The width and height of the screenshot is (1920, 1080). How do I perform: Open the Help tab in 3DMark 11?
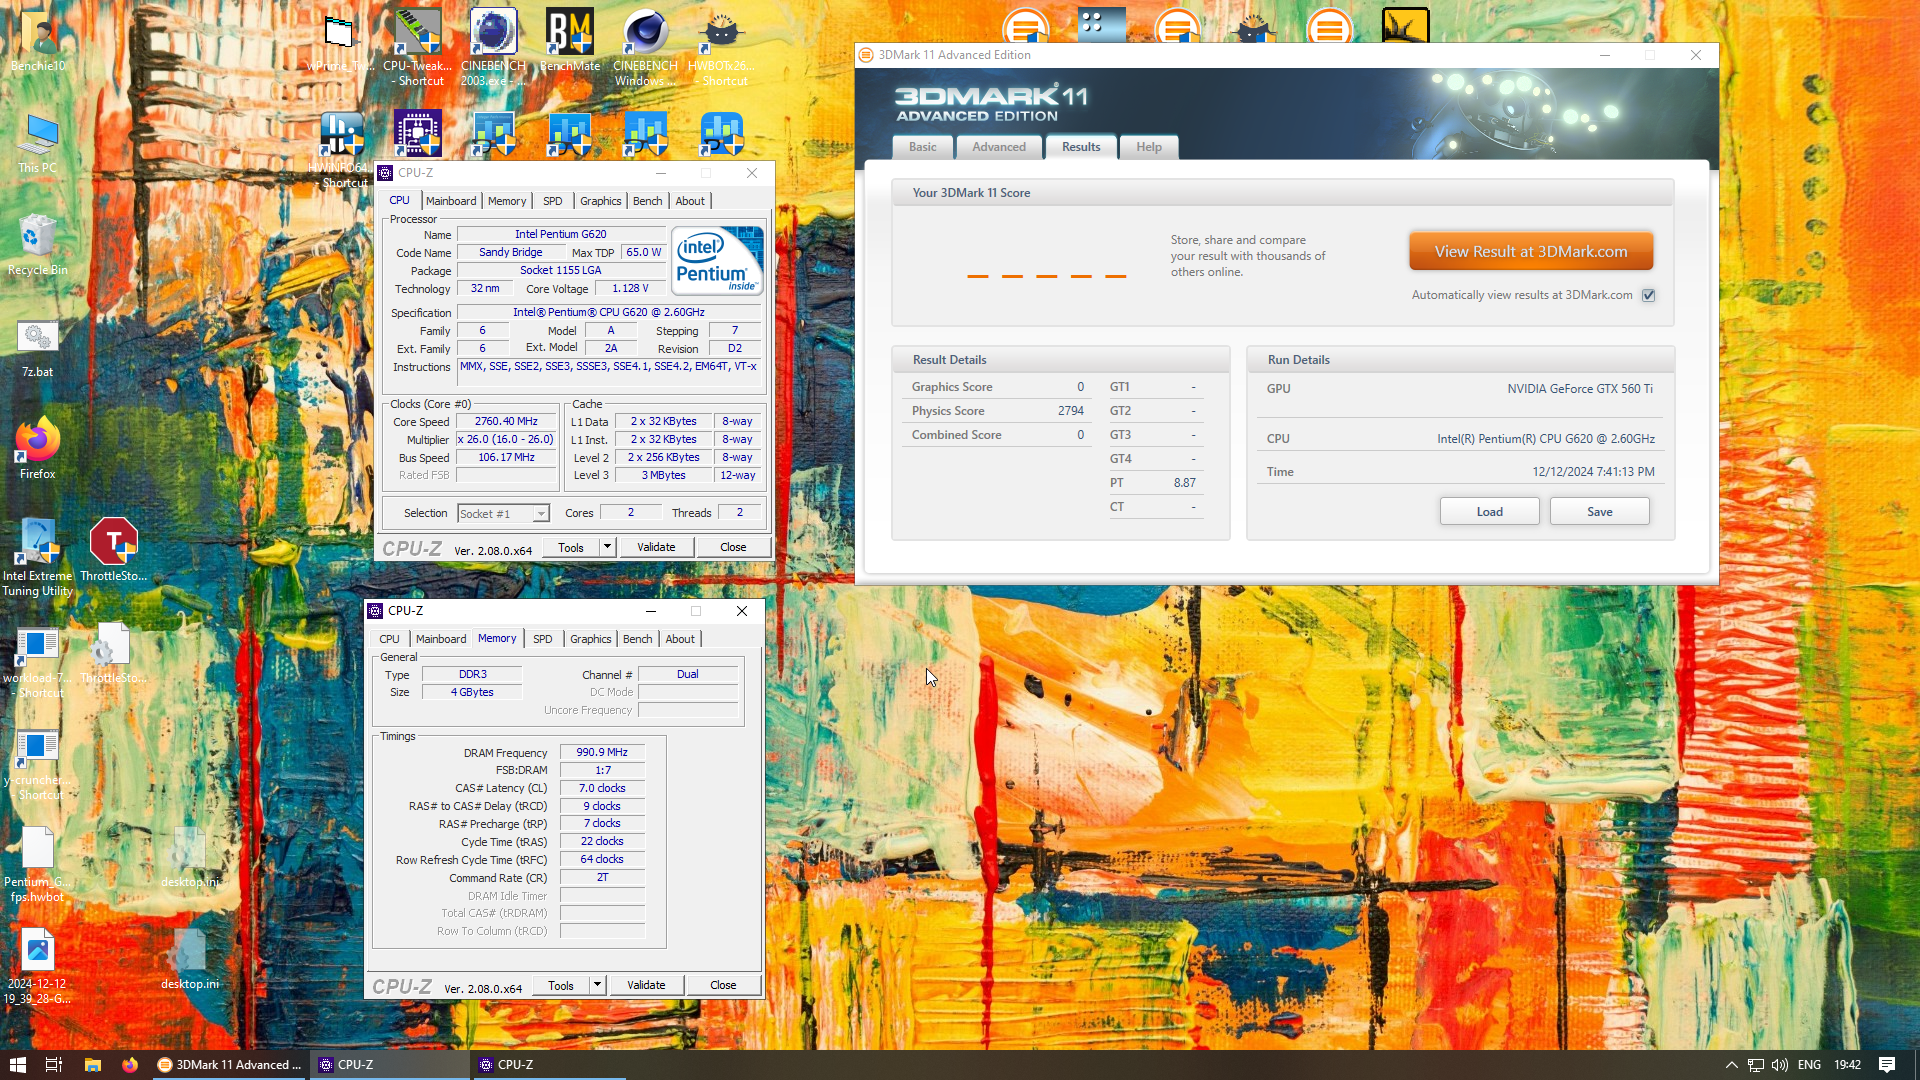(x=1149, y=147)
